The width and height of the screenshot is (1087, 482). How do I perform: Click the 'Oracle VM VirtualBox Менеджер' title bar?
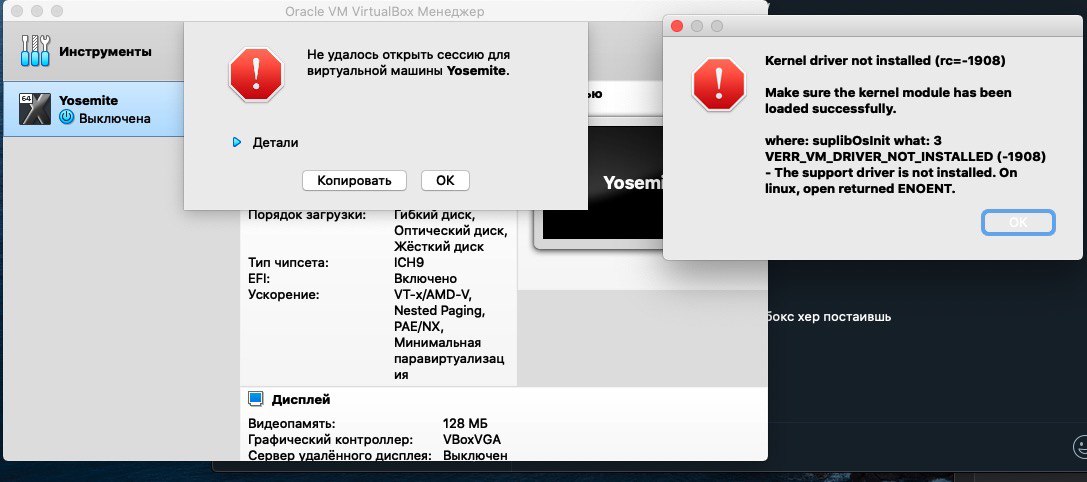click(385, 11)
